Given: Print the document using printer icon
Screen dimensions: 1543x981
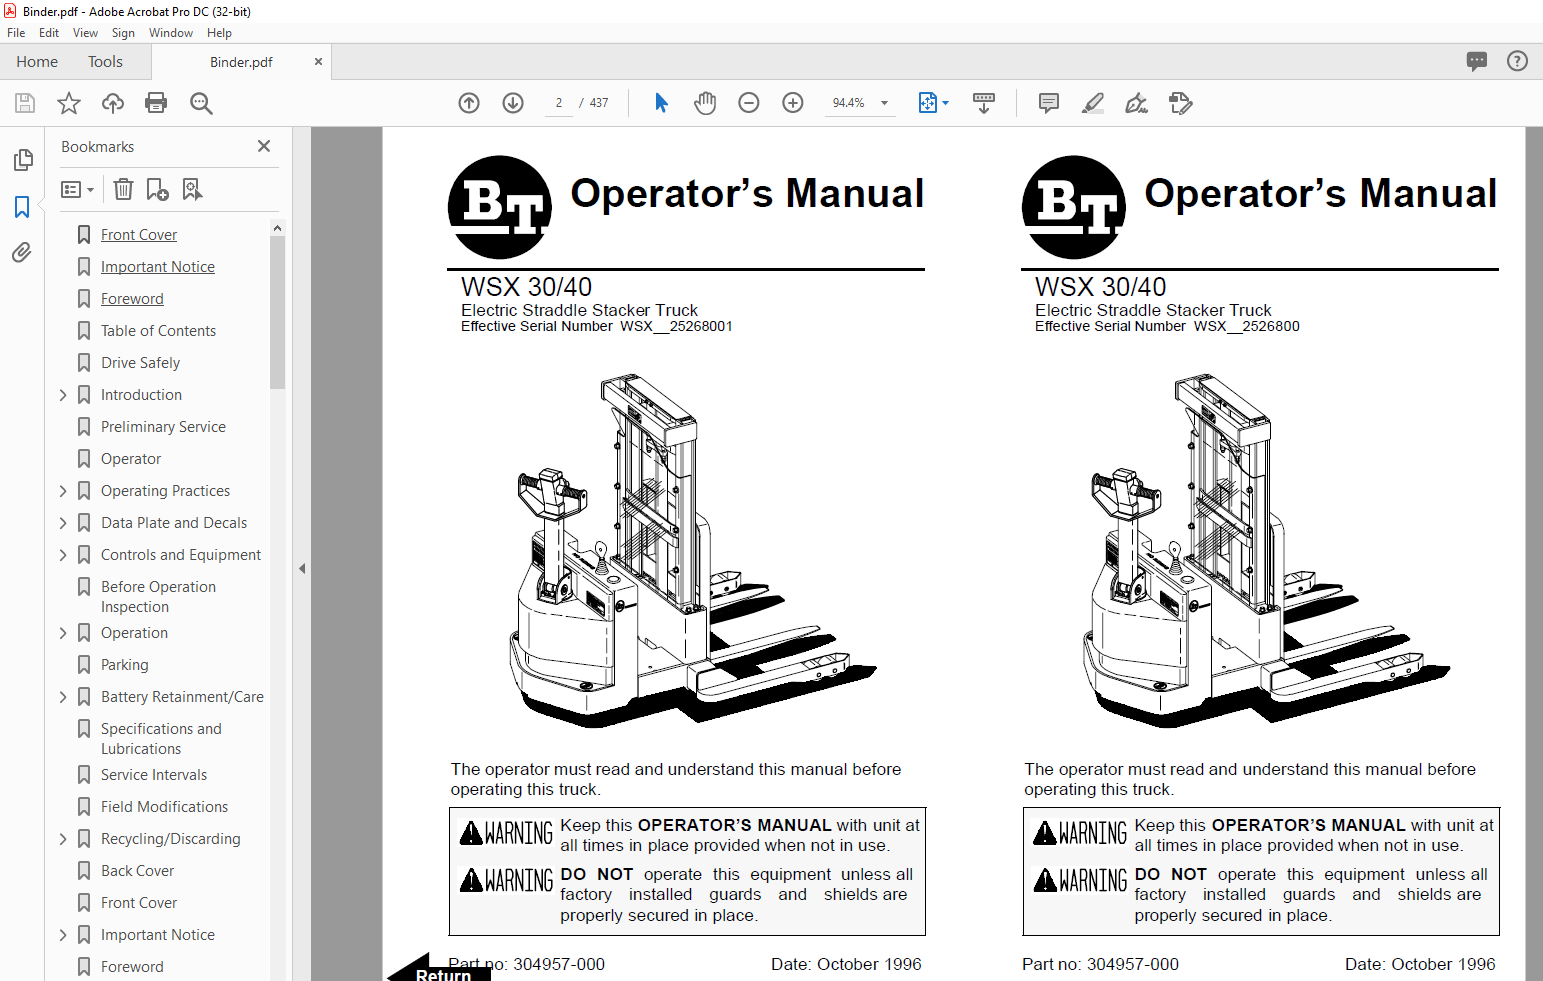Looking at the screenshot, I should [x=156, y=103].
